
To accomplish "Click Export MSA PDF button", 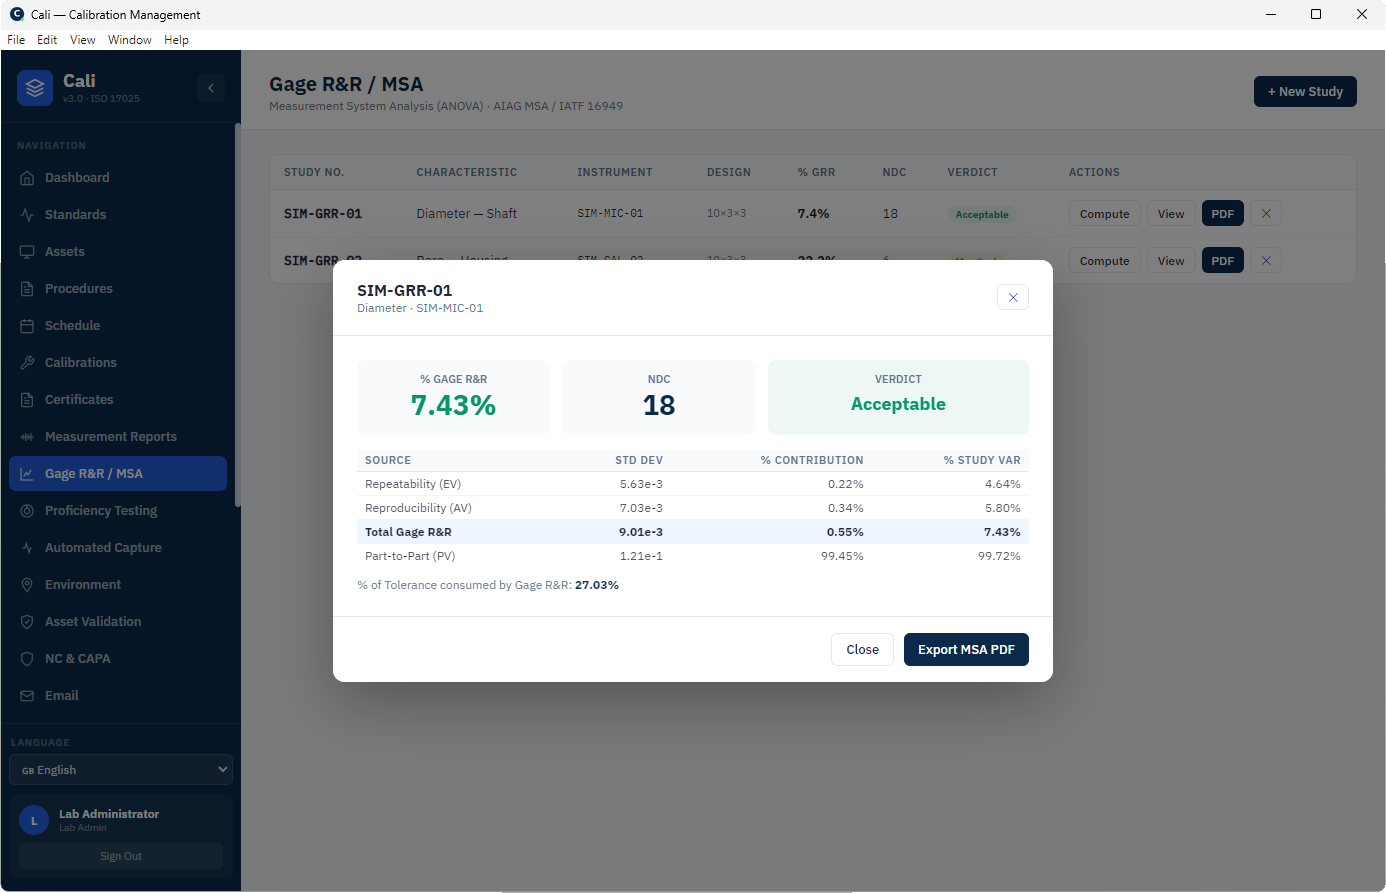I will [966, 650].
